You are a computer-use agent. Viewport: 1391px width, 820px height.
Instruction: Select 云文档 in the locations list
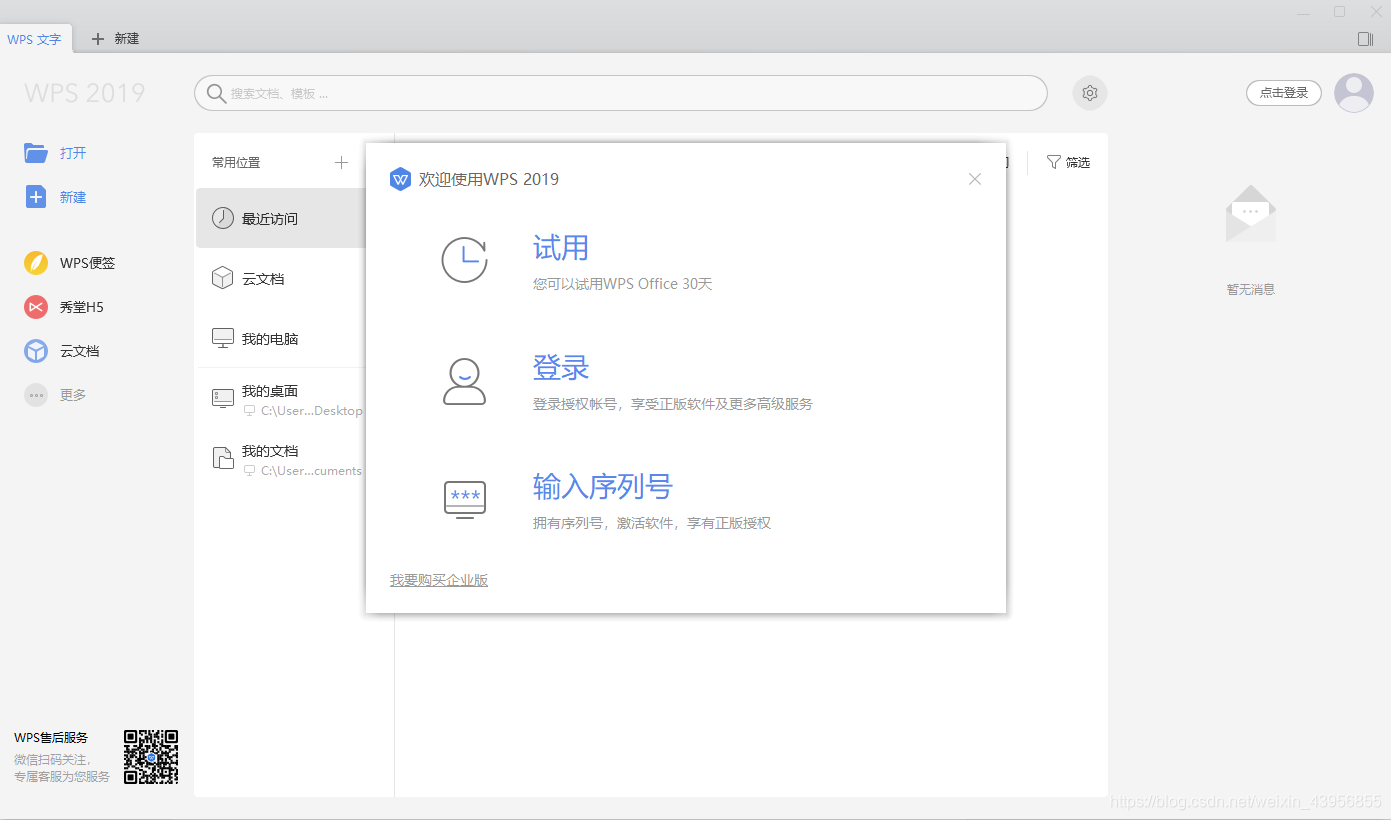pos(280,278)
